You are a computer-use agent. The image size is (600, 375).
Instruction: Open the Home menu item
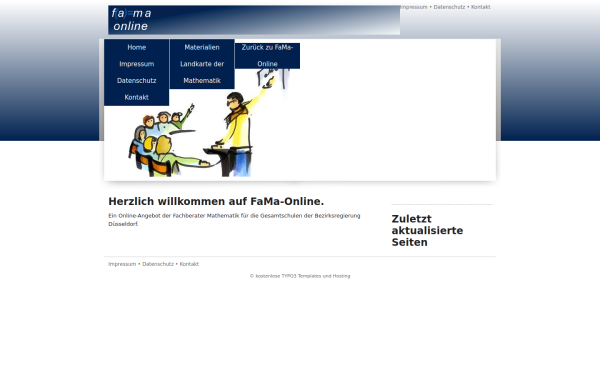pyautogui.click(x=137, y=47)
